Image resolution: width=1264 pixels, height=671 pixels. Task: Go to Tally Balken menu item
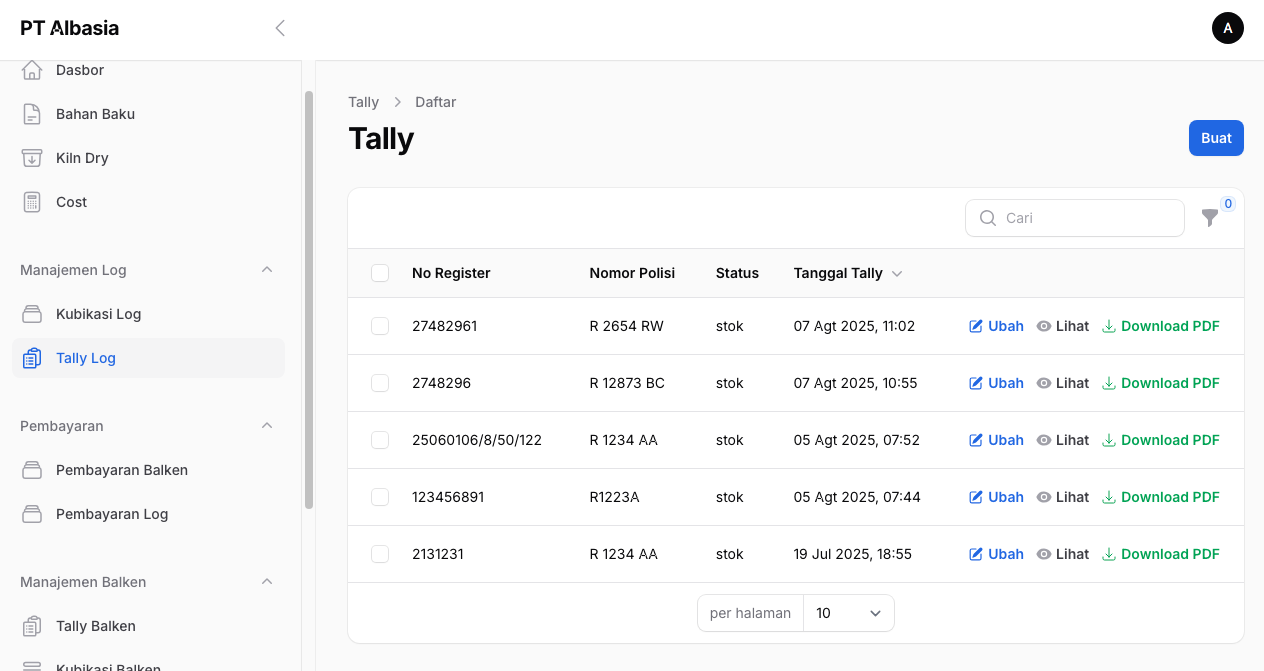95,626
